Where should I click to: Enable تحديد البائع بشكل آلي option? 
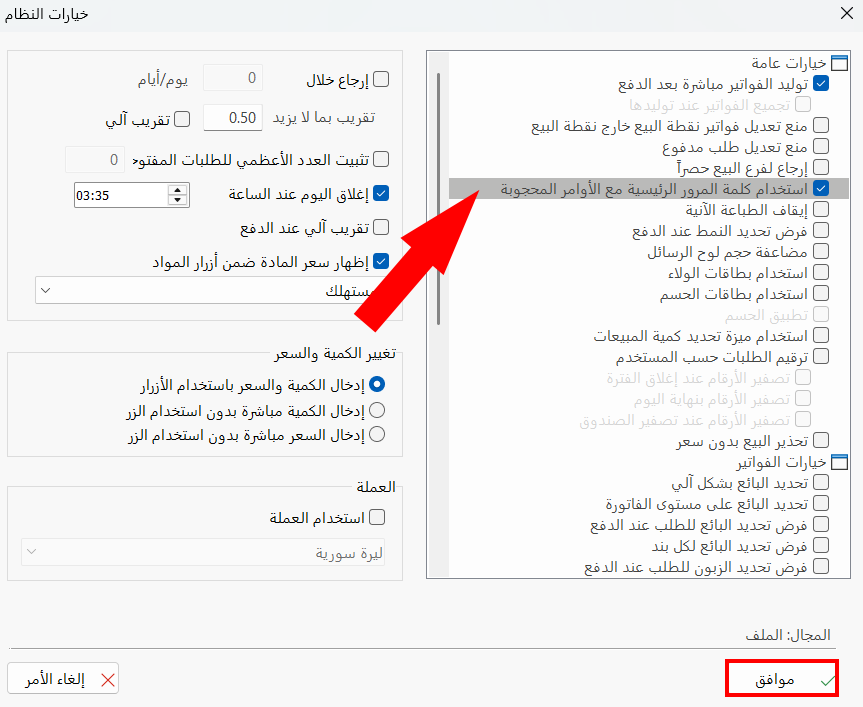click(x=821, y=482)
